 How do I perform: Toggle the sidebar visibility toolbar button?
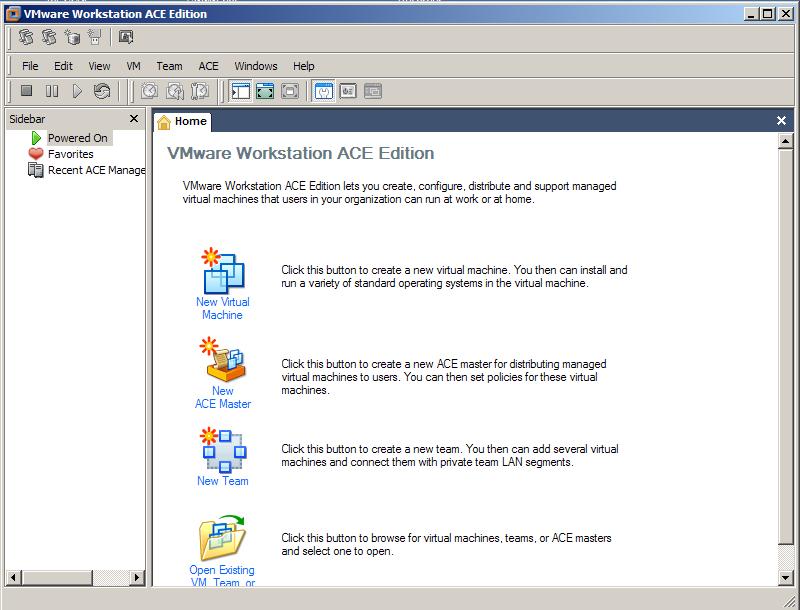pyautogui.click(x=240, y=91)
